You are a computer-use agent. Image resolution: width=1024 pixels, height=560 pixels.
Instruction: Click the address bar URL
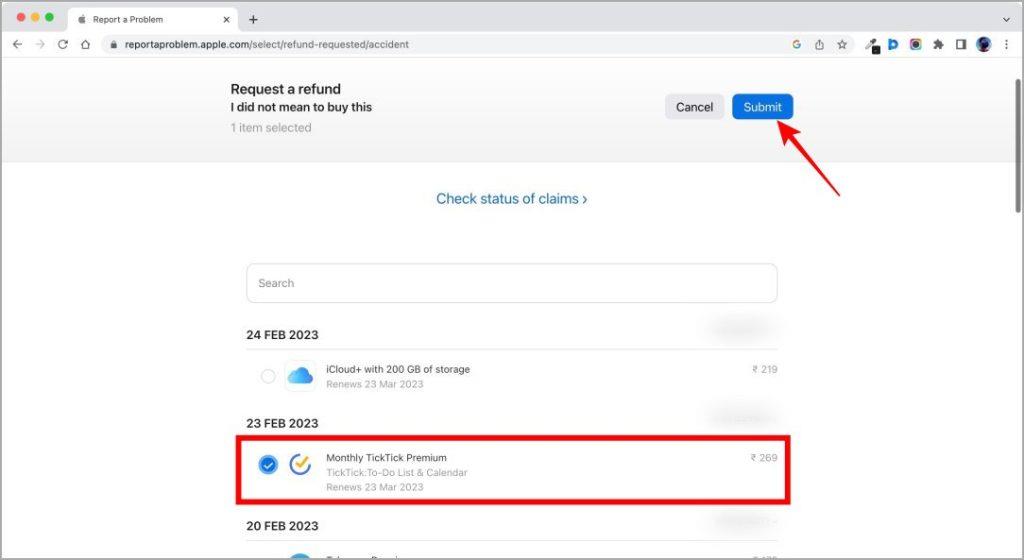coord(266,44)
